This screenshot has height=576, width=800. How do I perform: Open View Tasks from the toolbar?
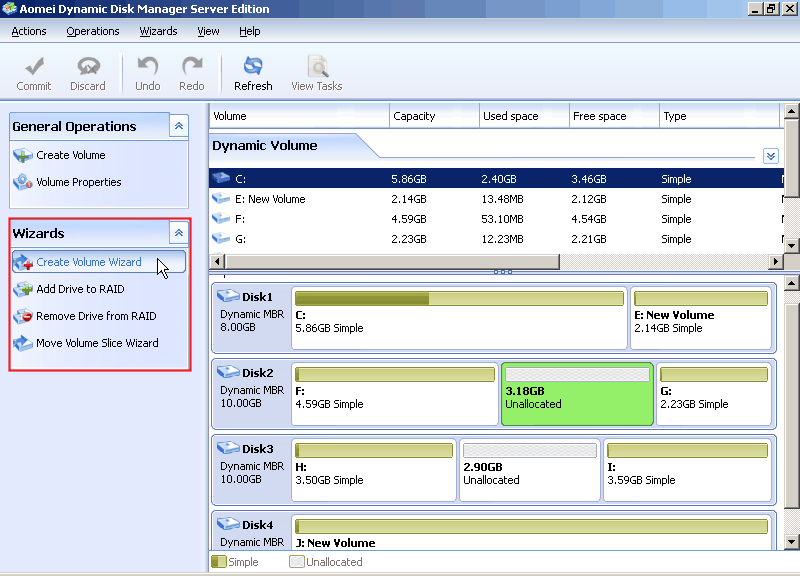click(317, 67)
